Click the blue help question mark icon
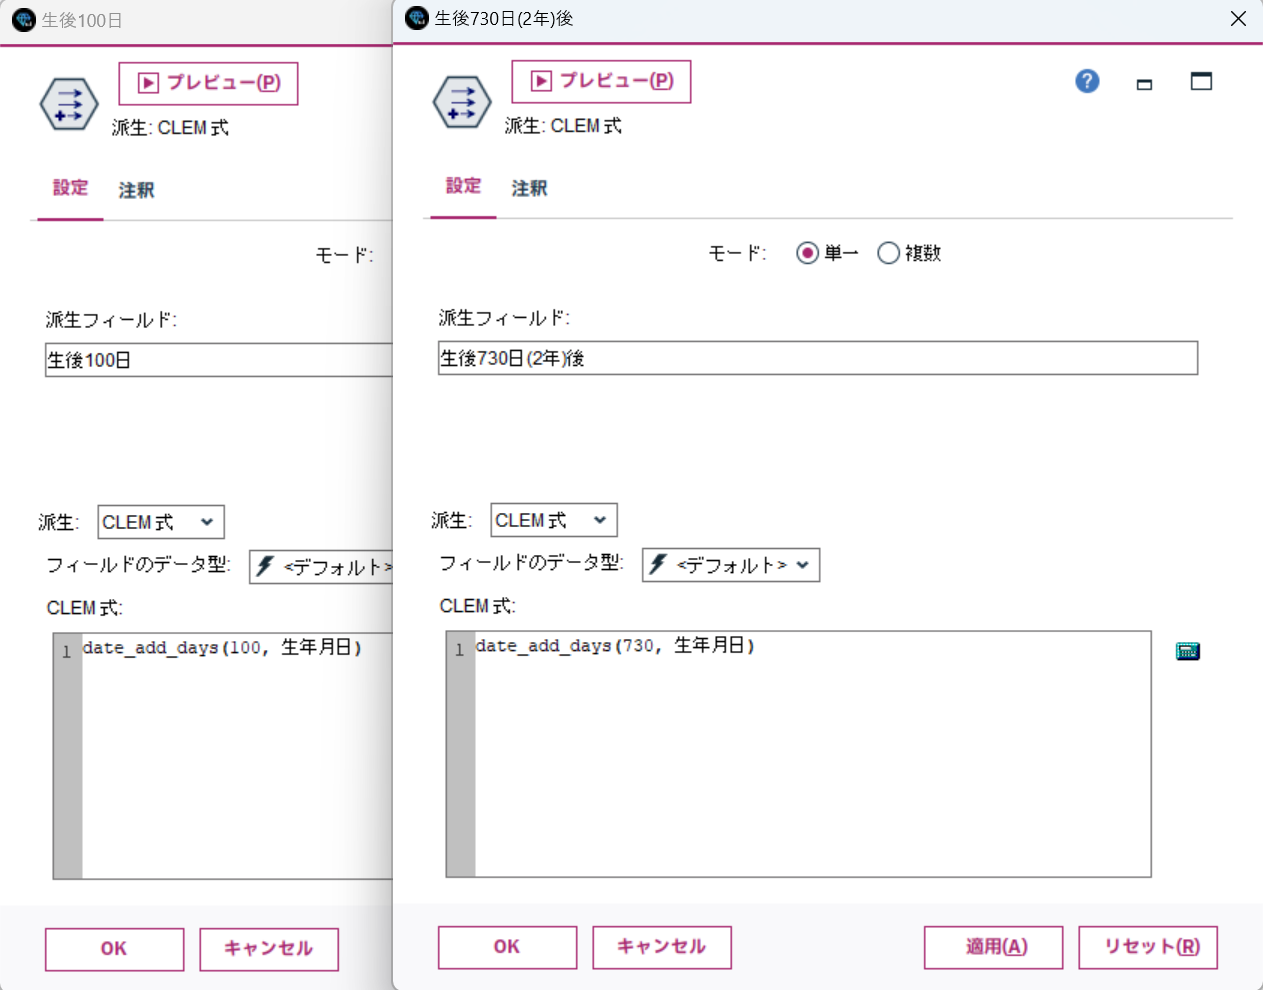 tap(1086, 81)
